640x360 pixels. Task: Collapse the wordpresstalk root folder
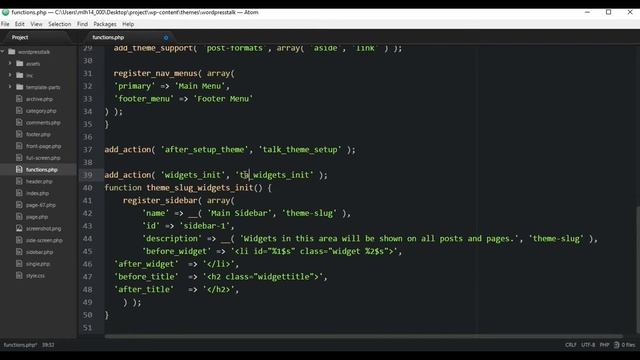pos(3,51)
